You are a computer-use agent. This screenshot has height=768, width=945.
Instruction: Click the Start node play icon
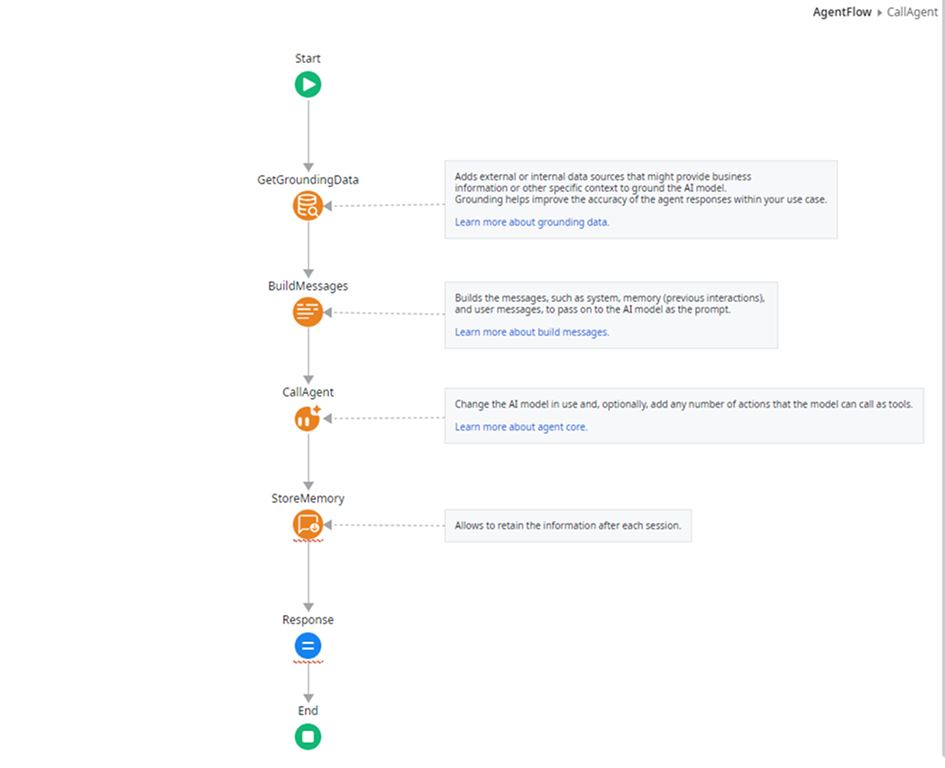tap(307, 84)
